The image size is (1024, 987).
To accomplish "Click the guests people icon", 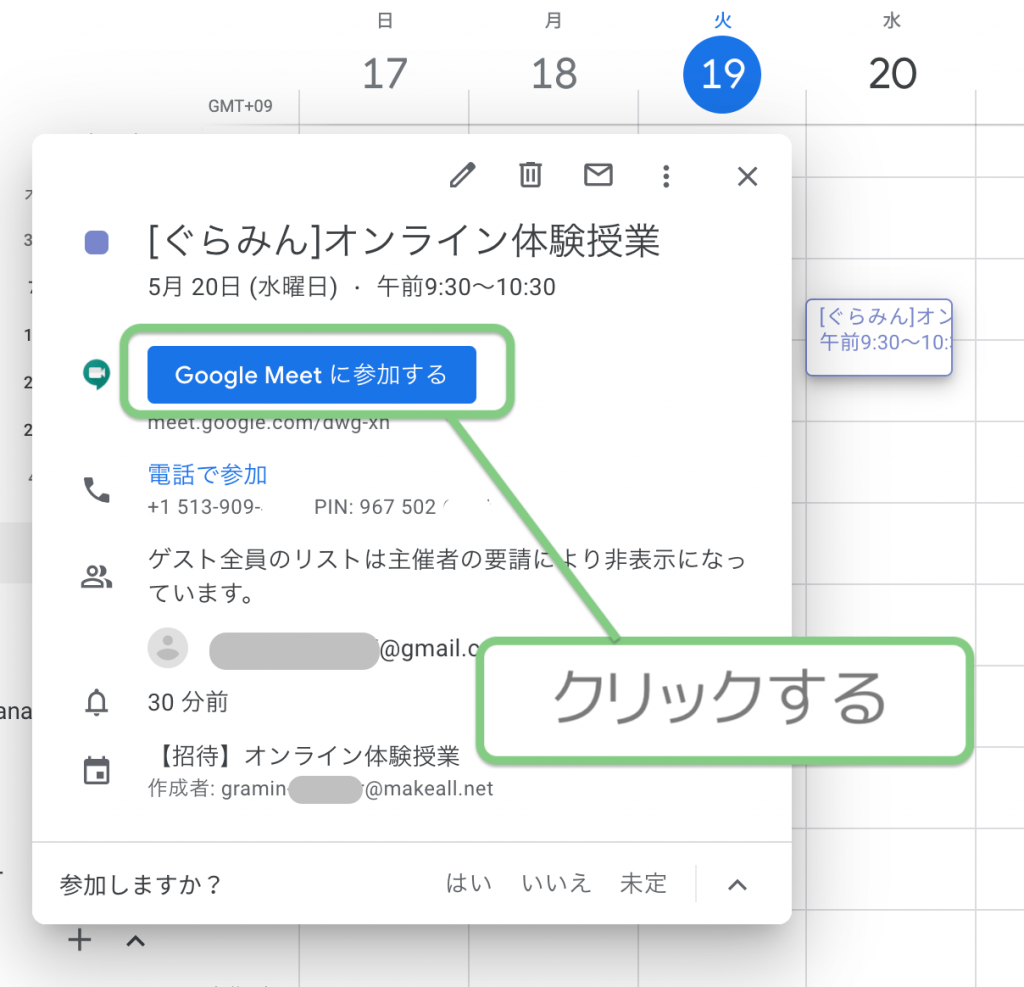I will [x=97, y=576].
